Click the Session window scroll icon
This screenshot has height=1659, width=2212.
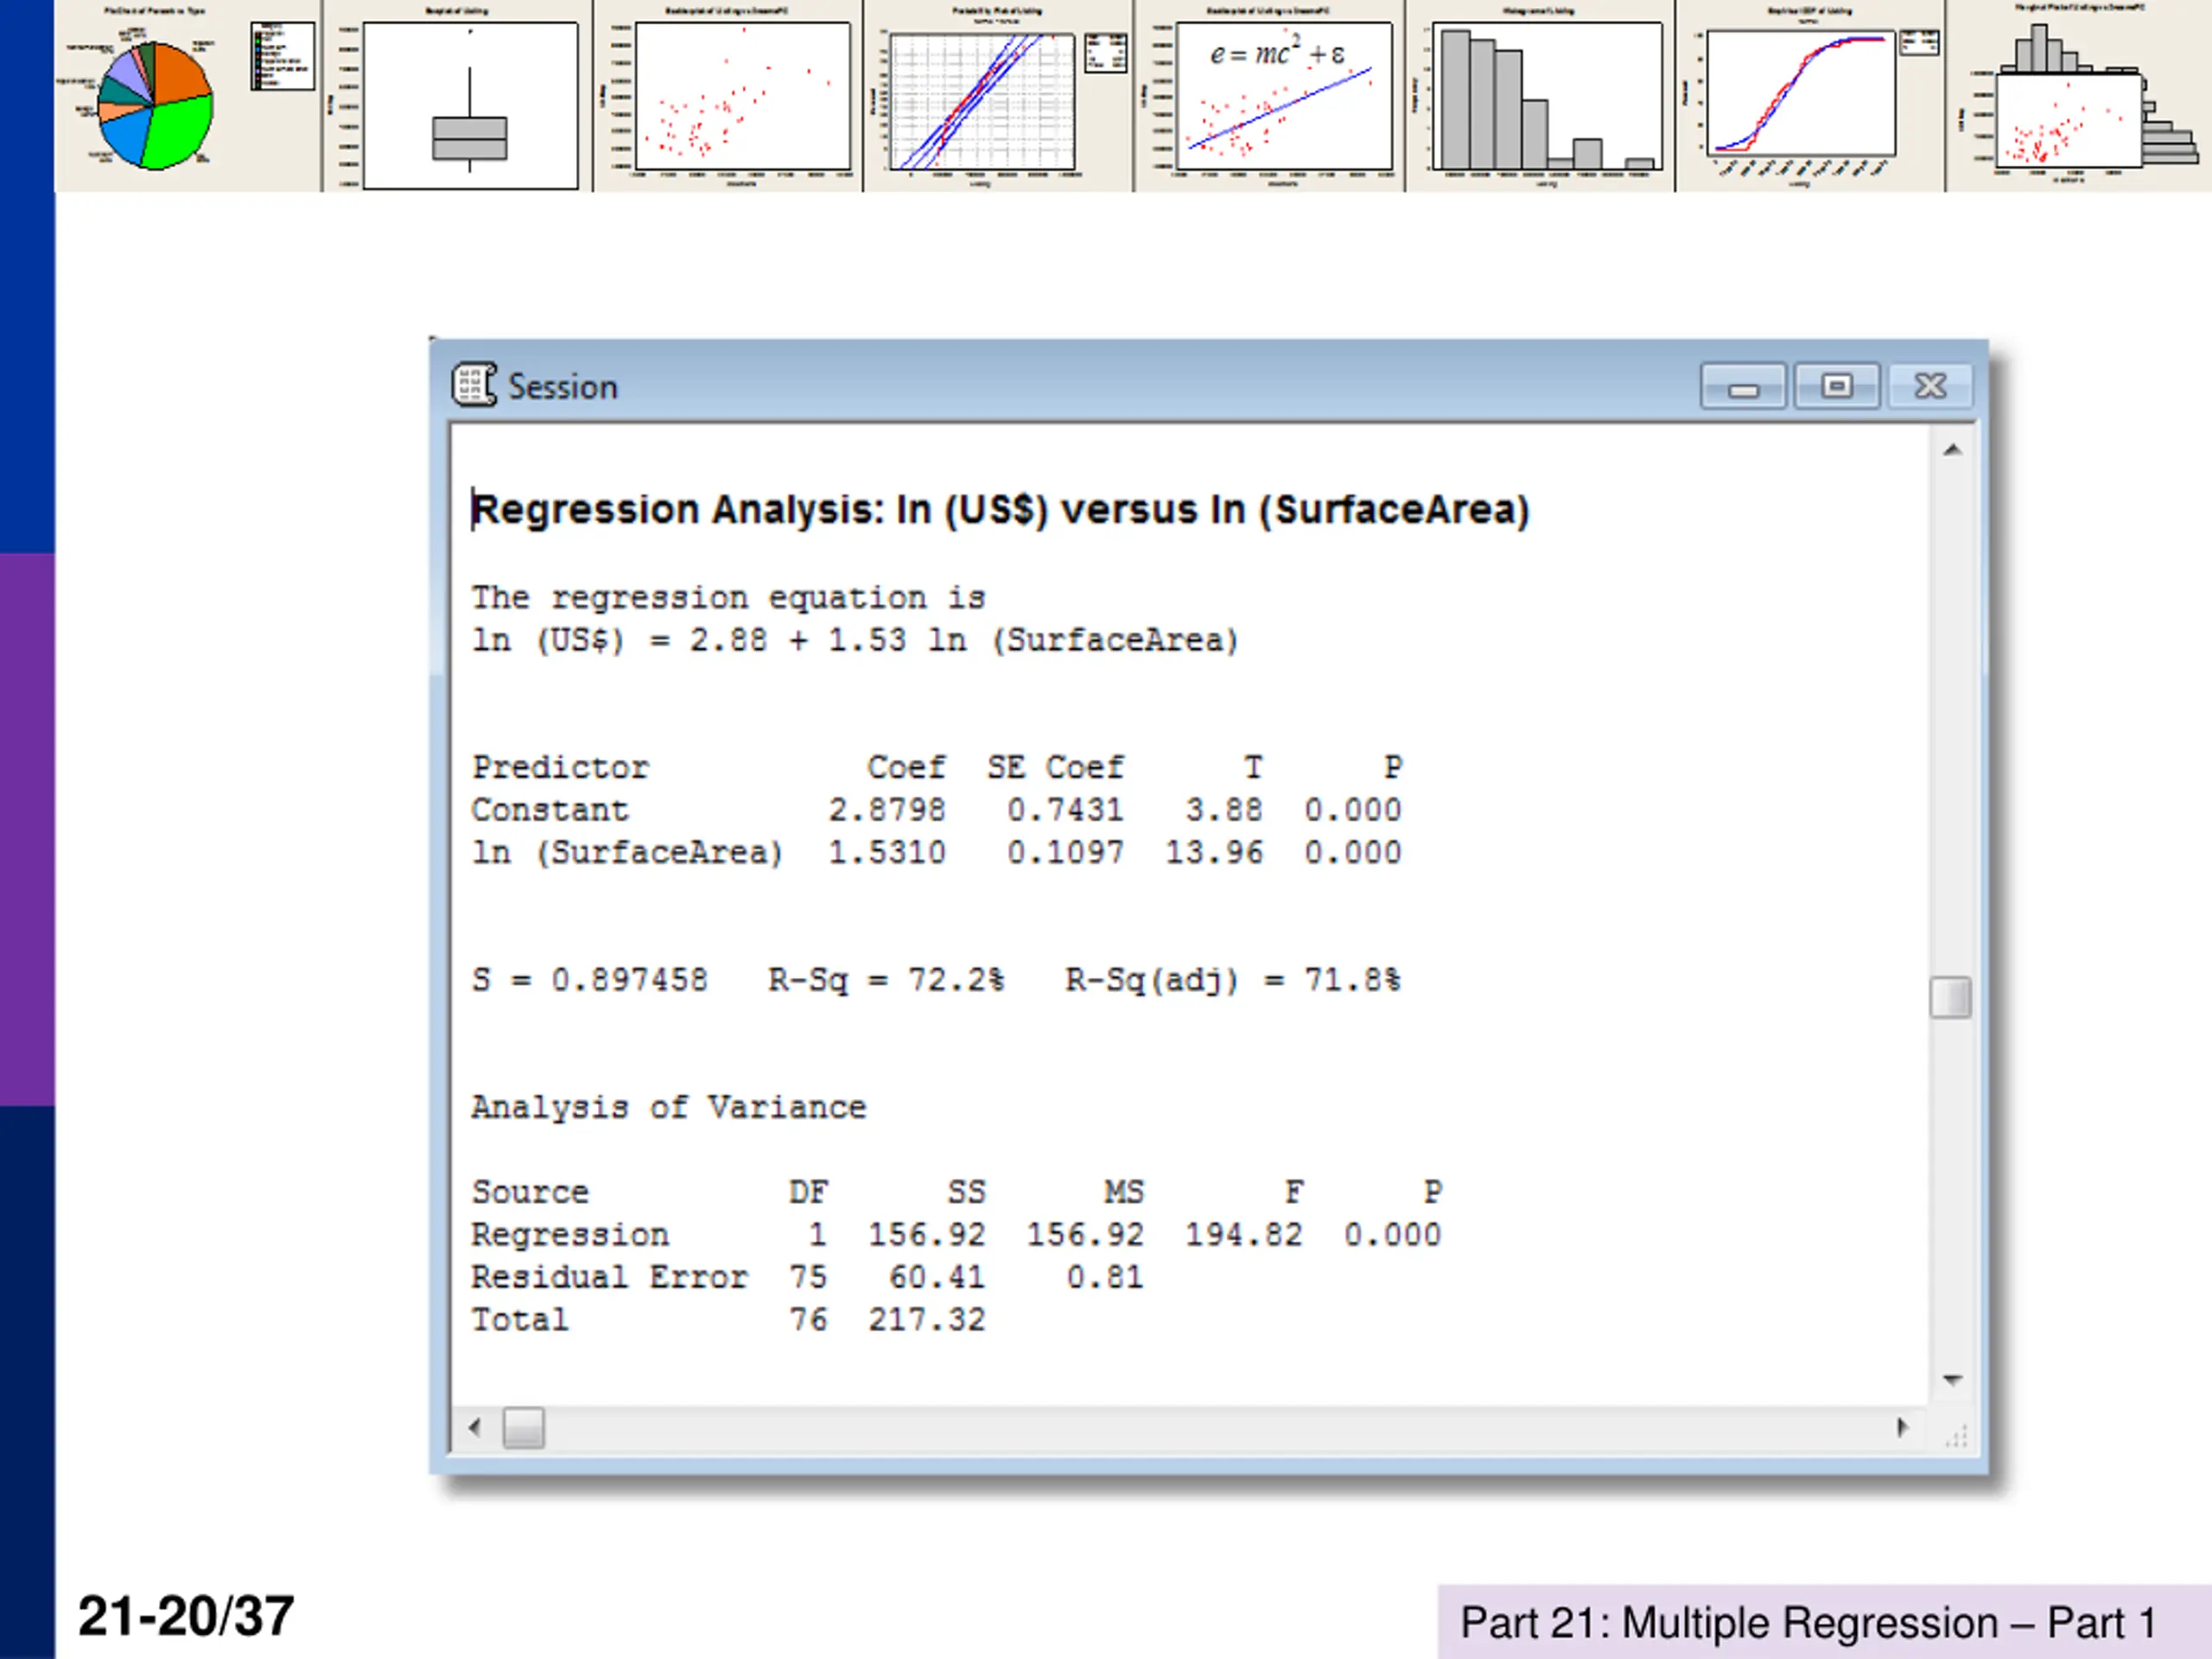(x=474, y=385)
